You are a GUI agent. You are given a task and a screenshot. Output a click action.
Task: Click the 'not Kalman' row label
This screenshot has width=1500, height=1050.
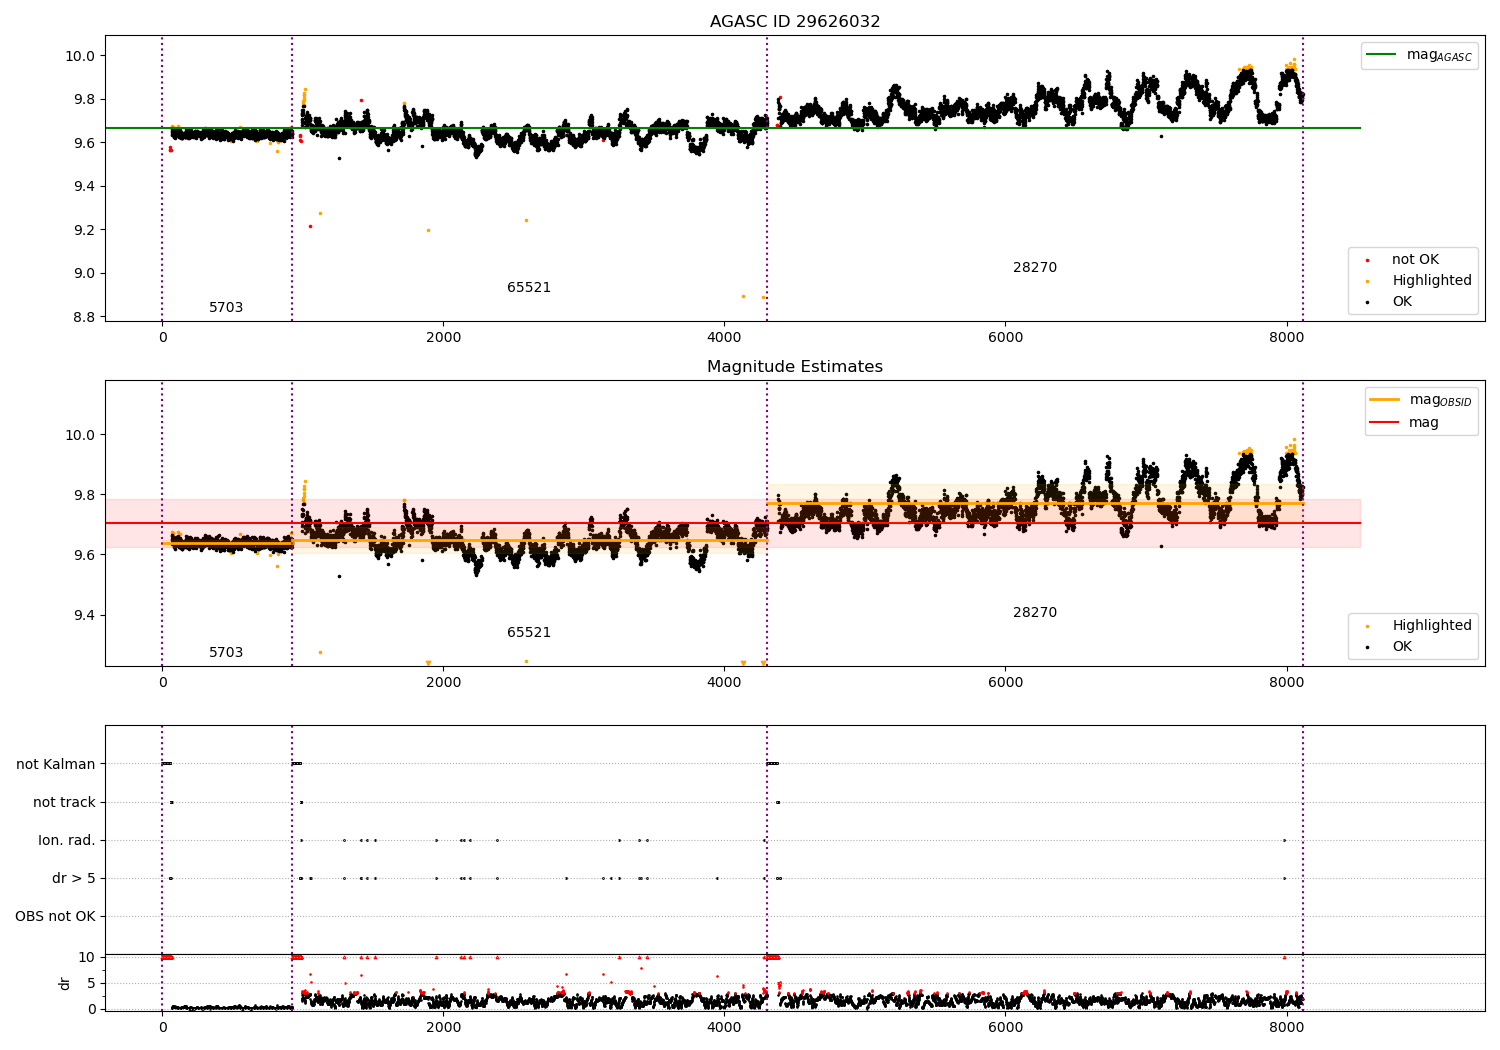pyautogui.click(x=56, y=765)
